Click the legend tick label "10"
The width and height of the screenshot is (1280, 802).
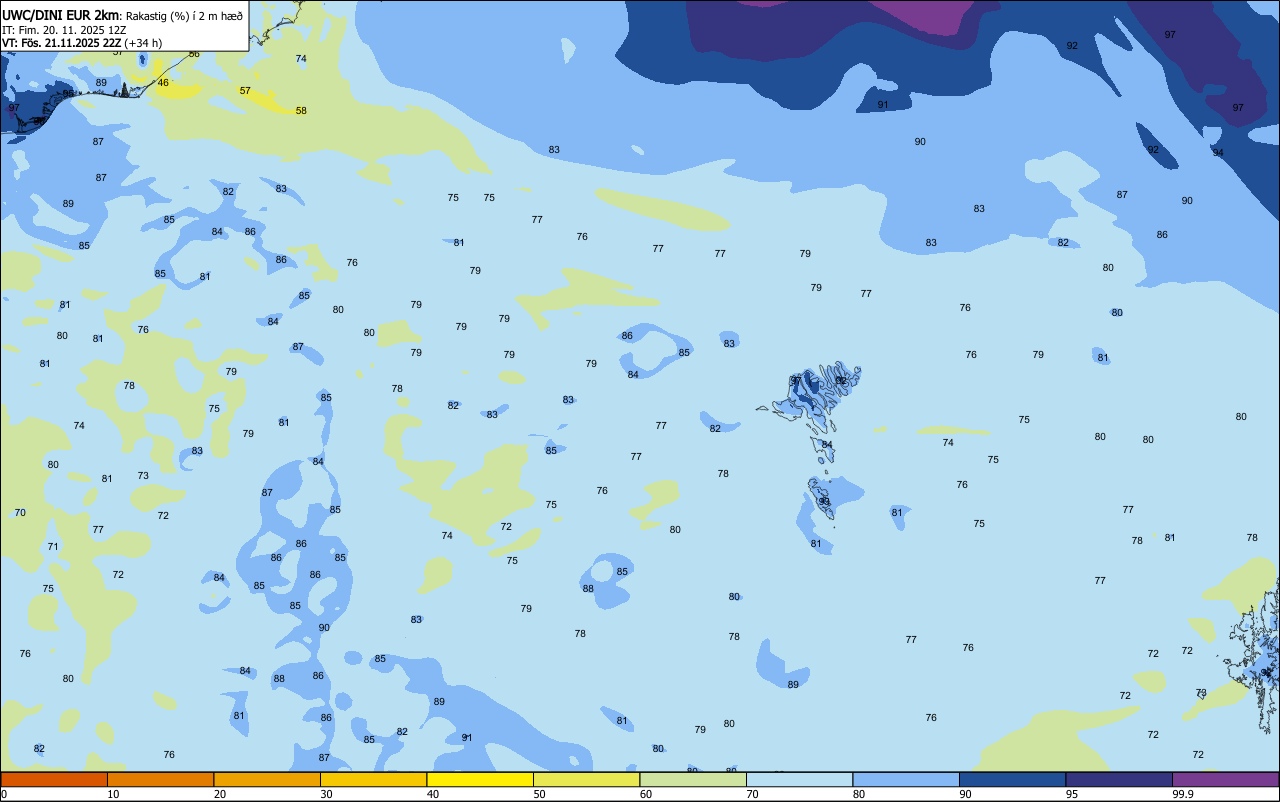114,794
